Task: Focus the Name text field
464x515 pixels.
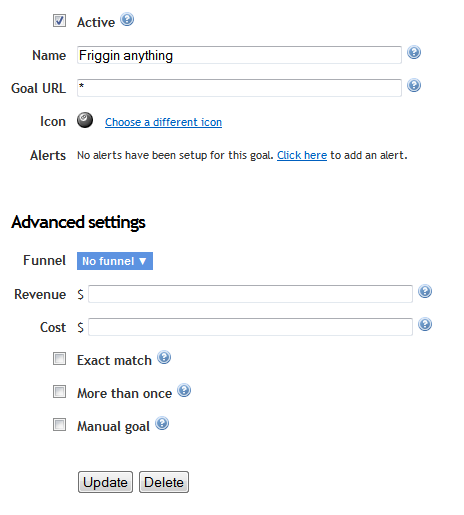Action: 239,55
